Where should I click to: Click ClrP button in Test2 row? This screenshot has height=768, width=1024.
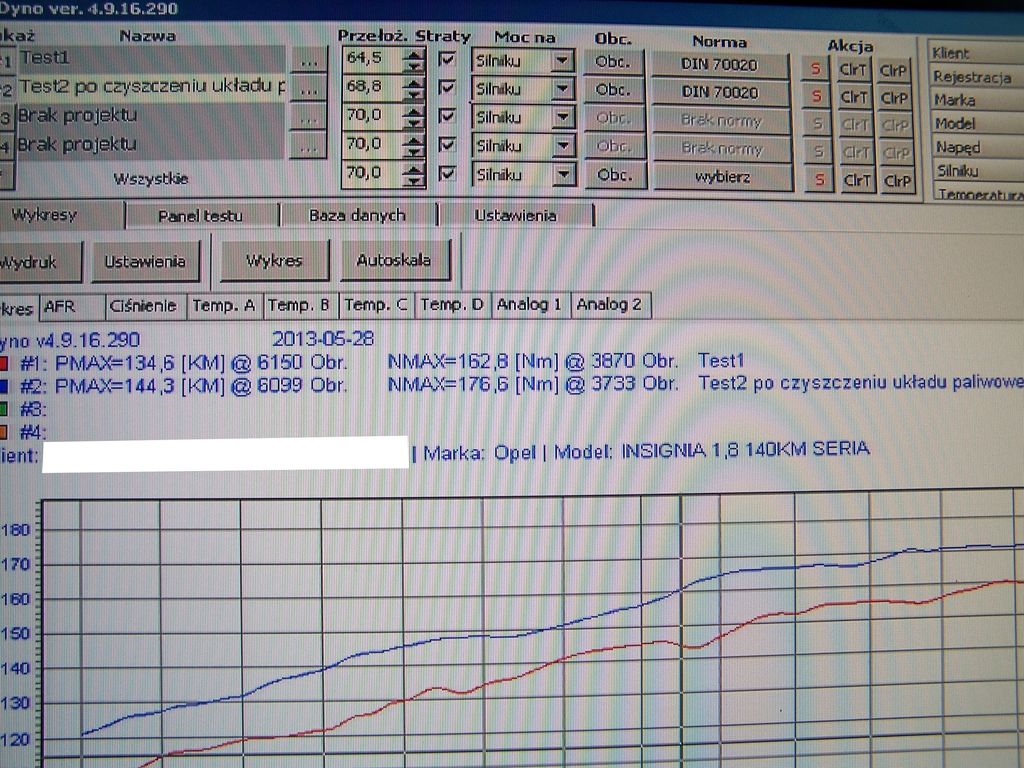(895, 97)
